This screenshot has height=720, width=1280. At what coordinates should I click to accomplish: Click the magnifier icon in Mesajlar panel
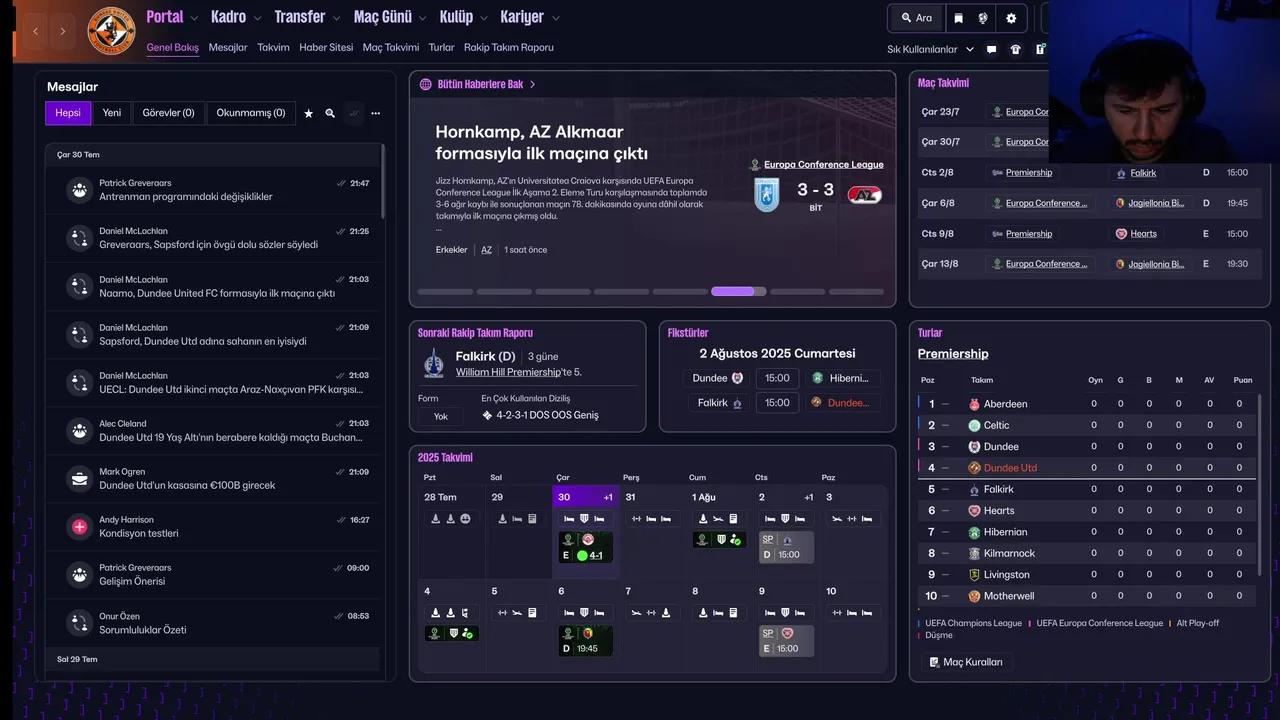pos(330,114)
